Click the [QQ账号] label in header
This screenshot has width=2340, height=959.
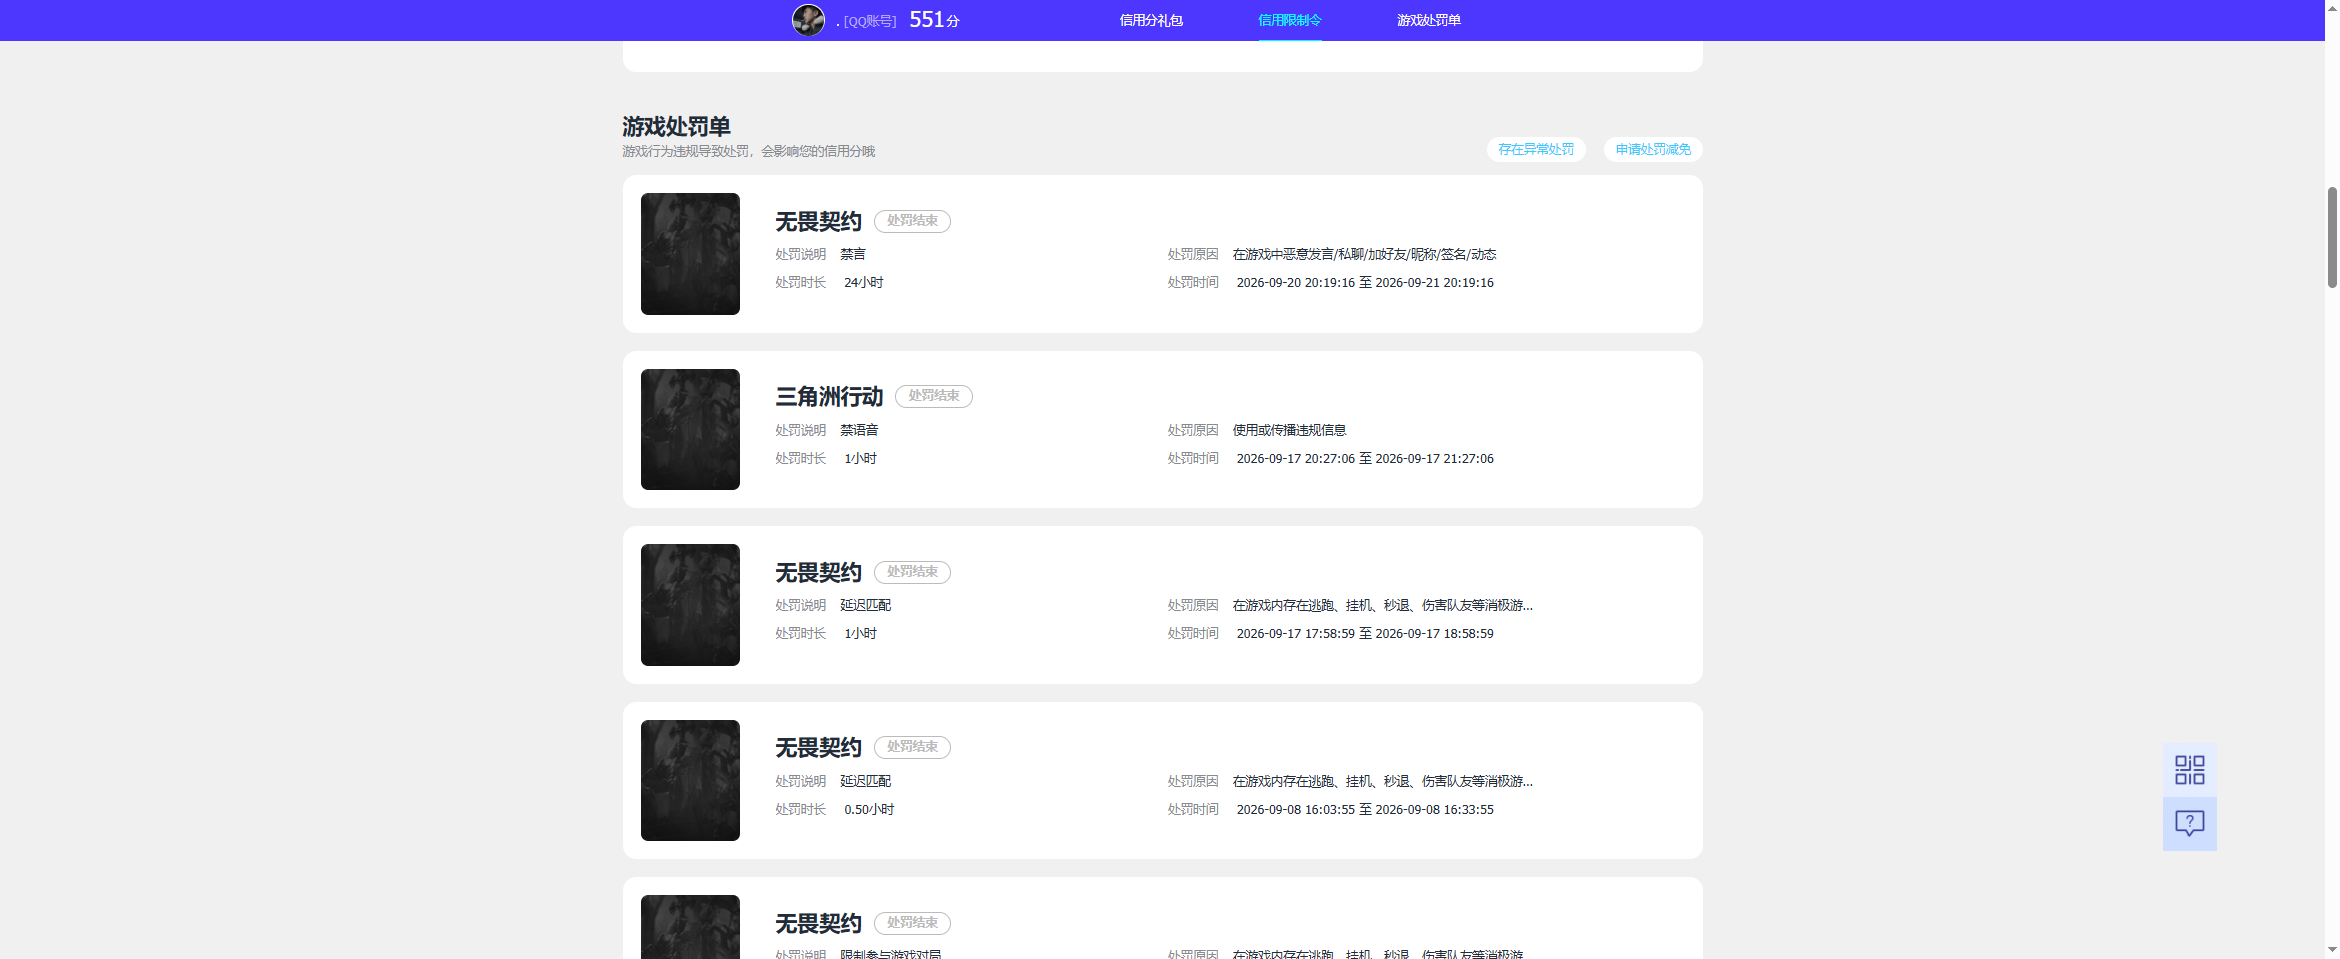[870, 21]
